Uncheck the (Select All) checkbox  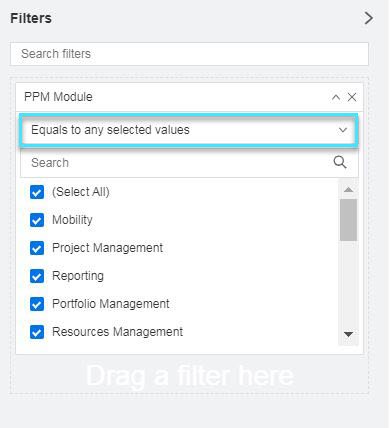pos(37,192)
